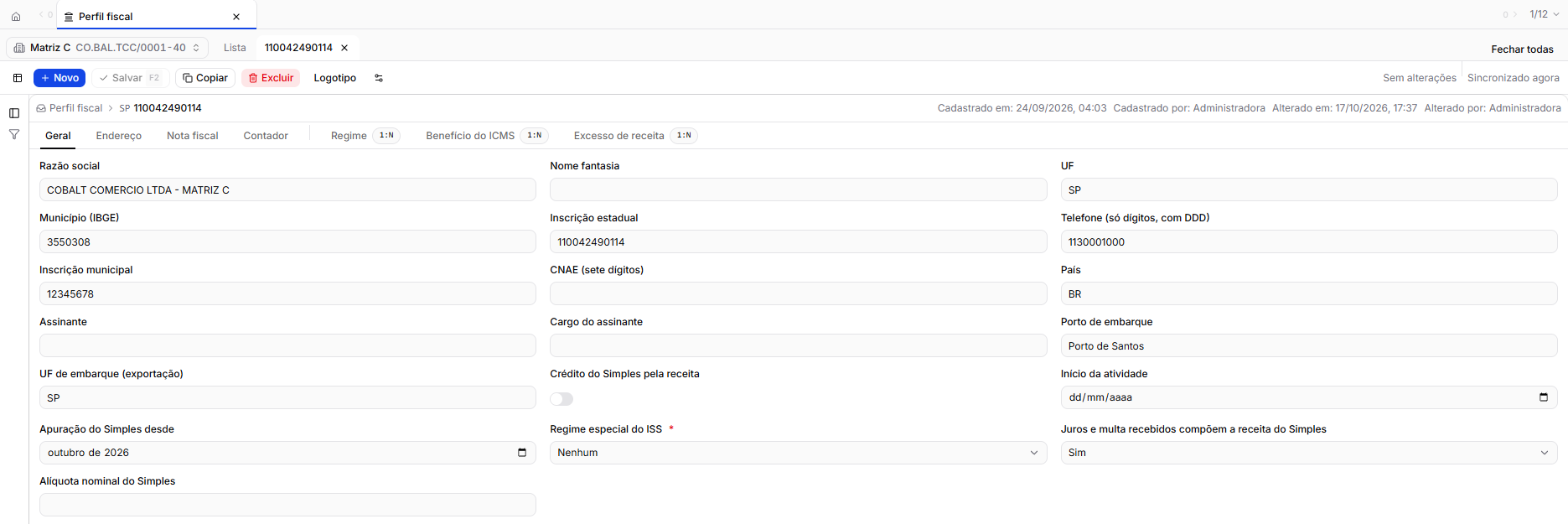
Task: Click the Porto de embarque field
Action: 1309,346
